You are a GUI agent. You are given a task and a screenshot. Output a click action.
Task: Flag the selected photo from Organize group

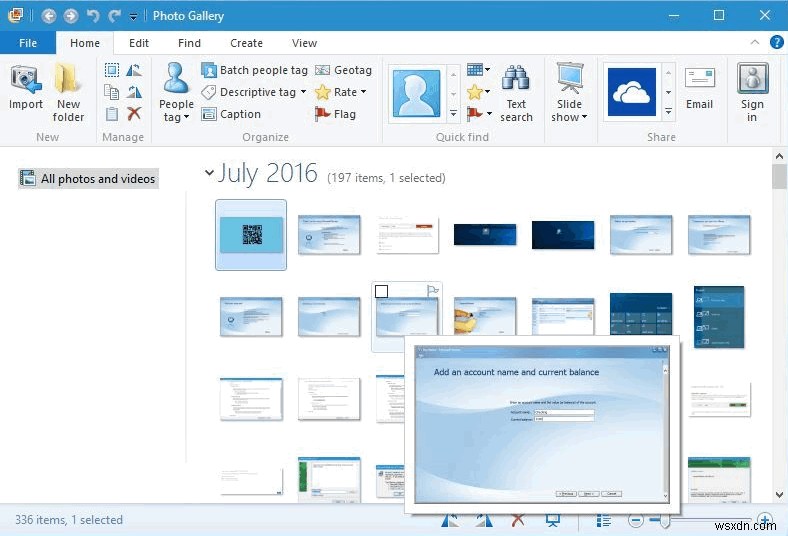pyautogui.click(x=335, y=114)
